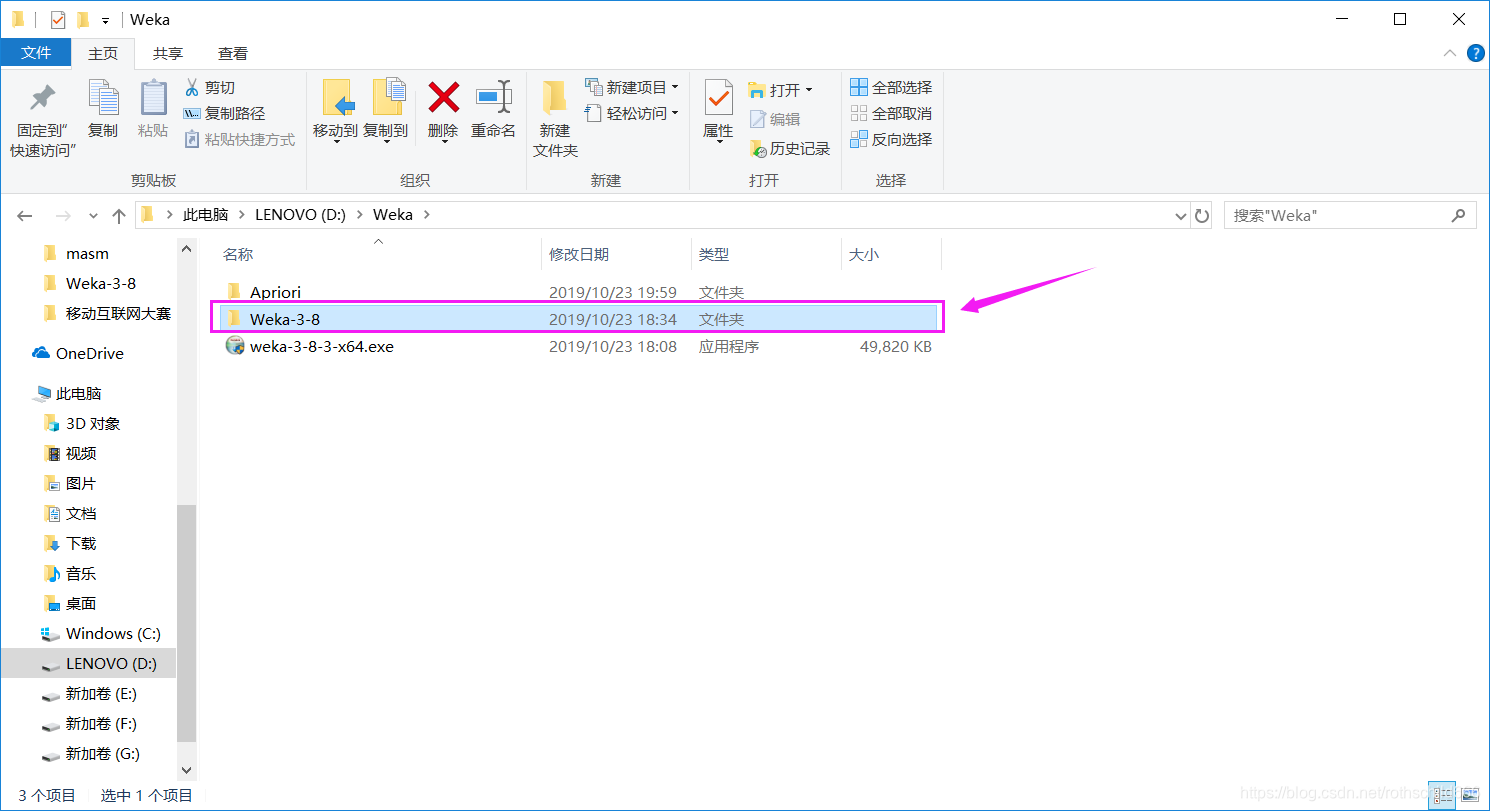This screenshot has height=811, width=1490.
Task: Switch to the Home (主页) tab
Action: point(103,53)
